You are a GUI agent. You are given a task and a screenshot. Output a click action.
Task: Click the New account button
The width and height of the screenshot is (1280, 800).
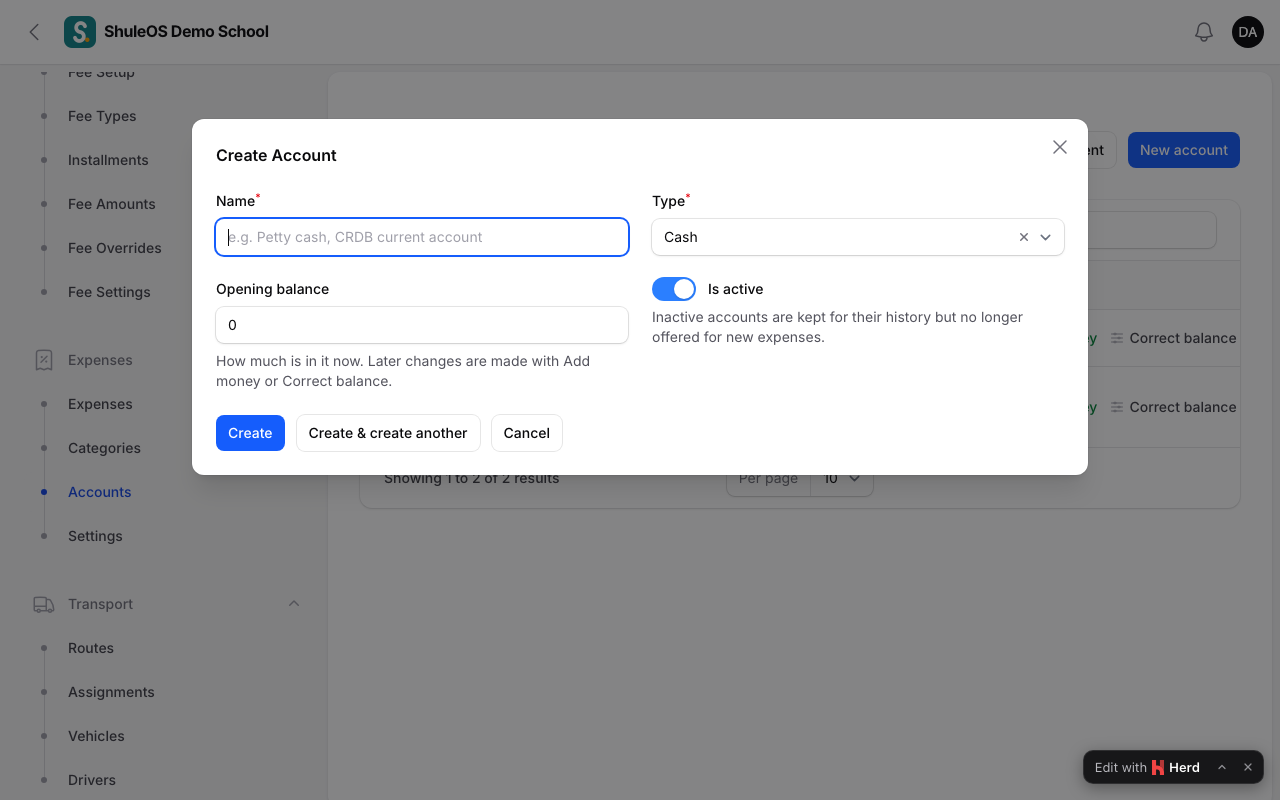click(x=1184, y=150)
